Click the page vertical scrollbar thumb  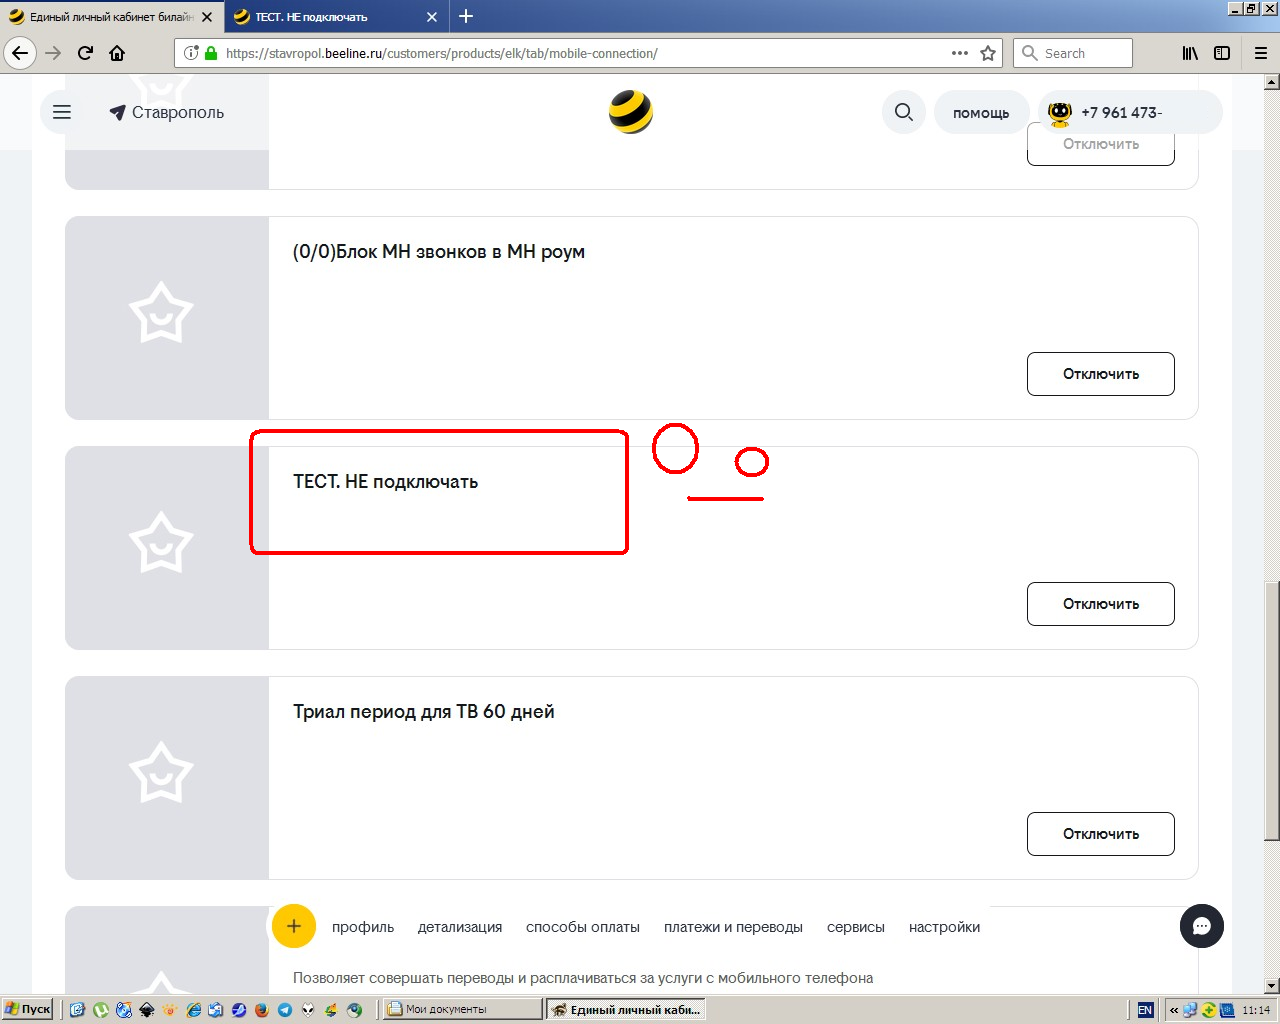[x=1272, y=710]
